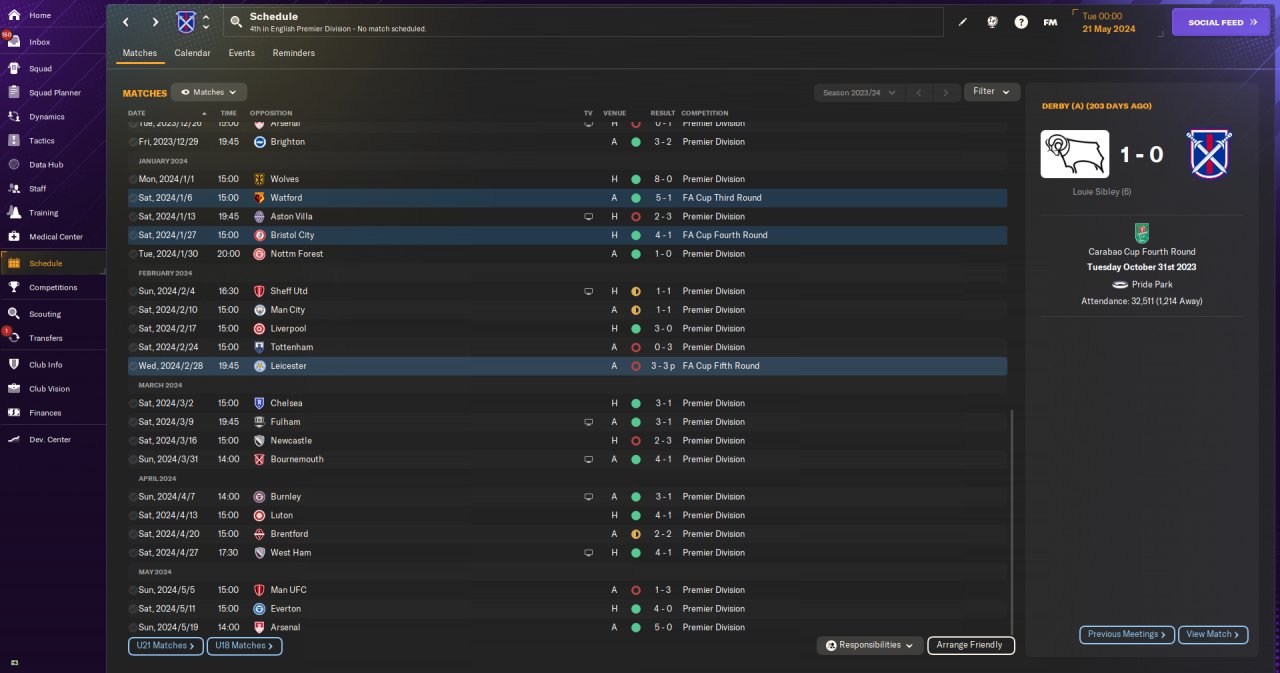Open the Home sidebar icon

click(14, 15)
